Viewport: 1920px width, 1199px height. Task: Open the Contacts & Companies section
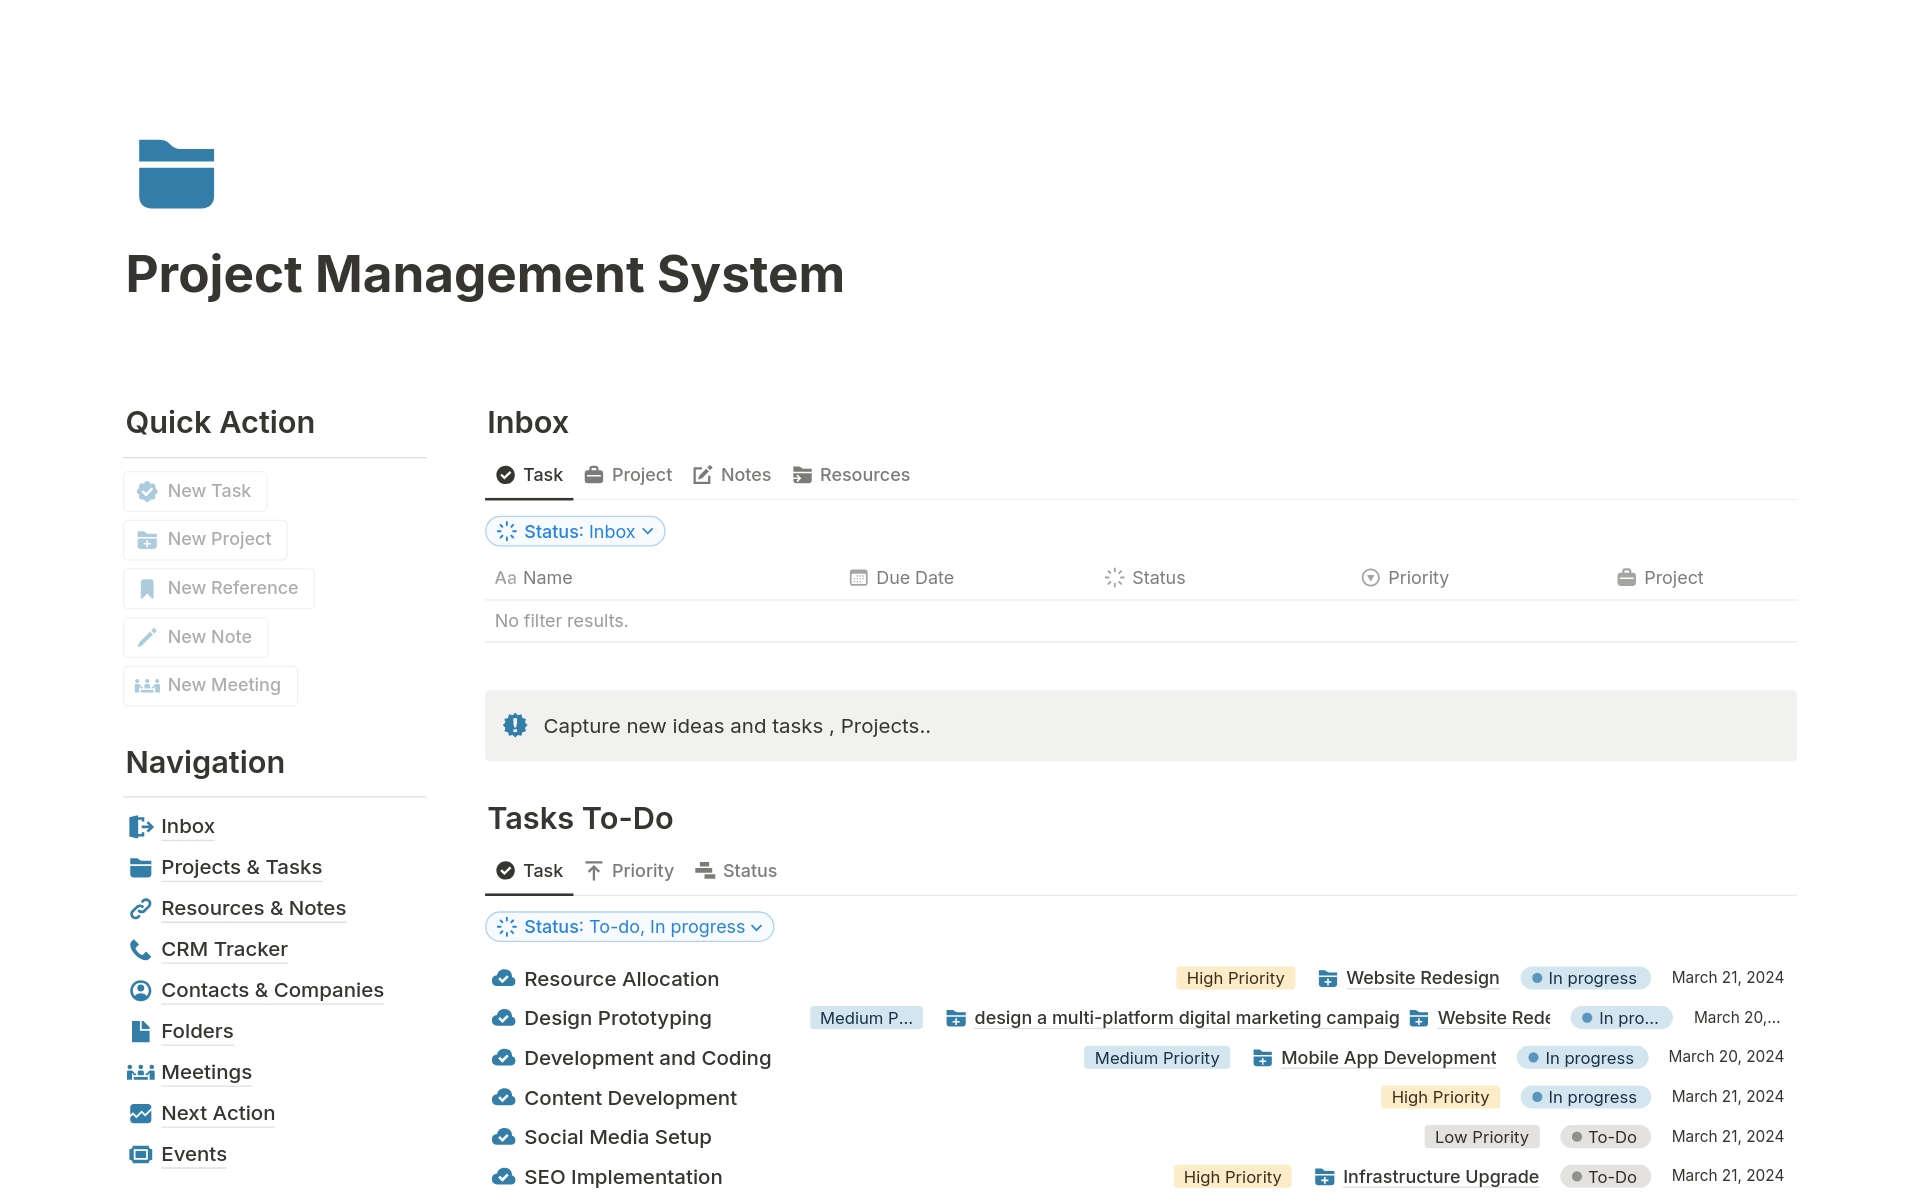click(x=272, y=990)
